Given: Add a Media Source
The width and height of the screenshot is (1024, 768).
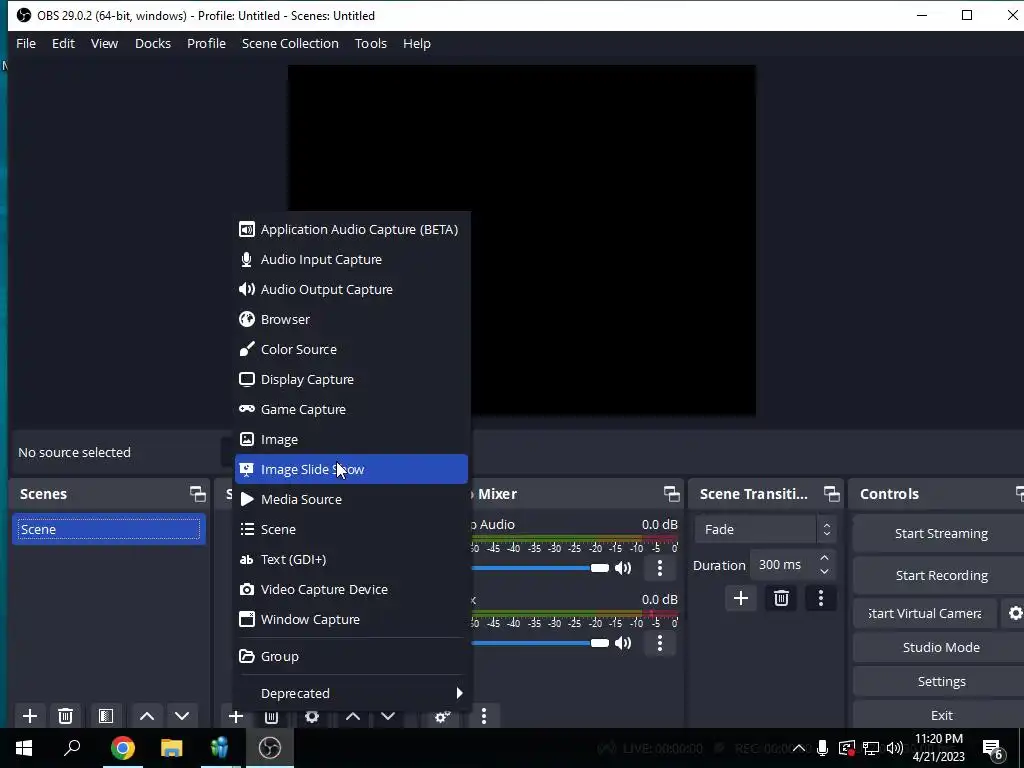Looking at the screenshot, I should pos(351,500).
